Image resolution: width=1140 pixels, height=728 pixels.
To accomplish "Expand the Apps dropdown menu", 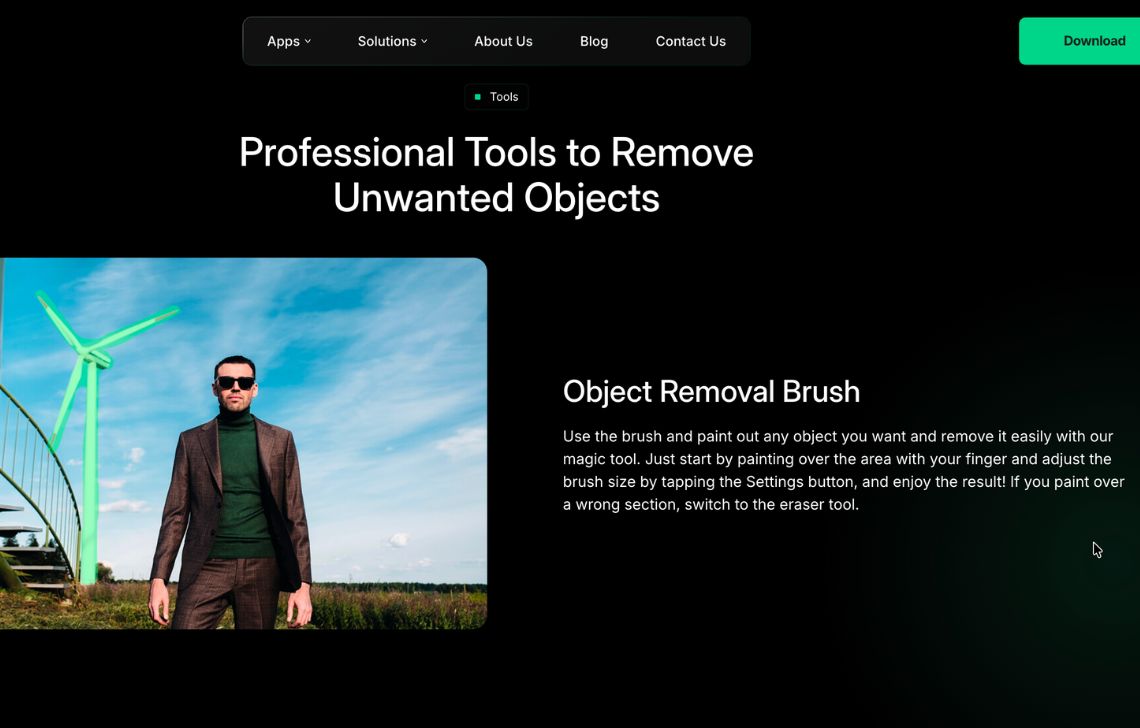I will 284,41.
